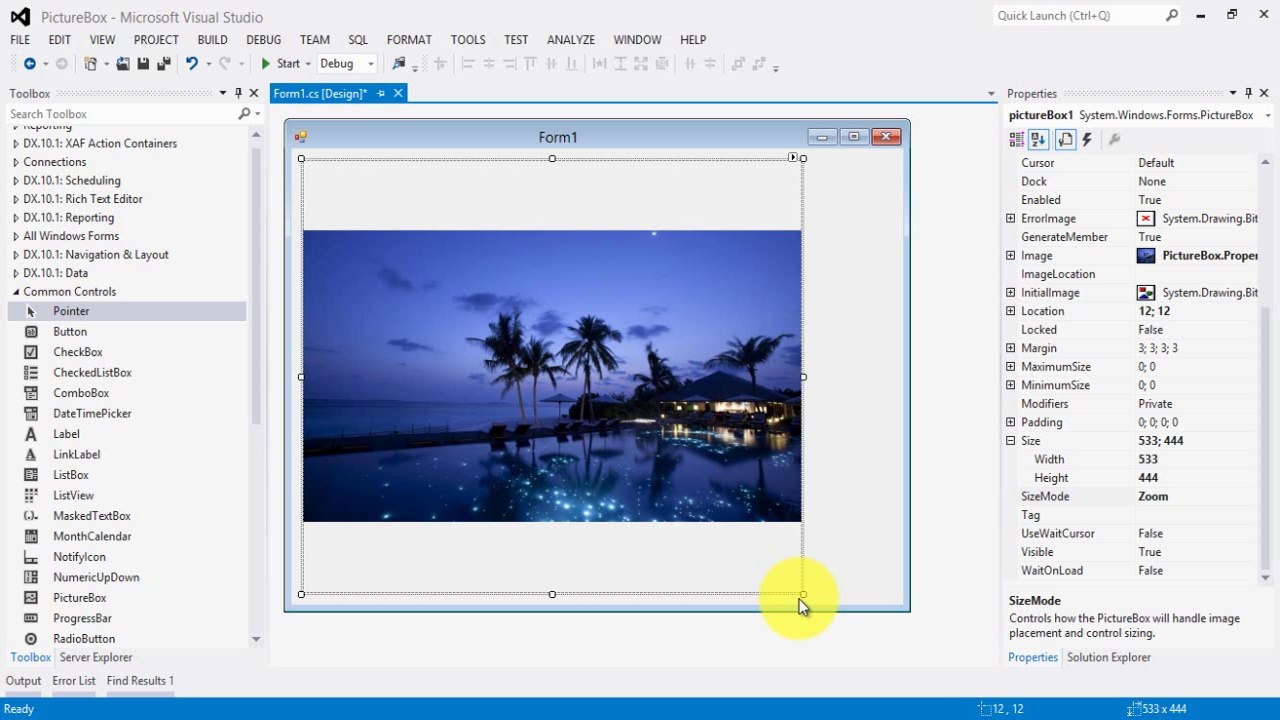
Task: Pick the RadioButton control icon
Action: click(31, 639)
